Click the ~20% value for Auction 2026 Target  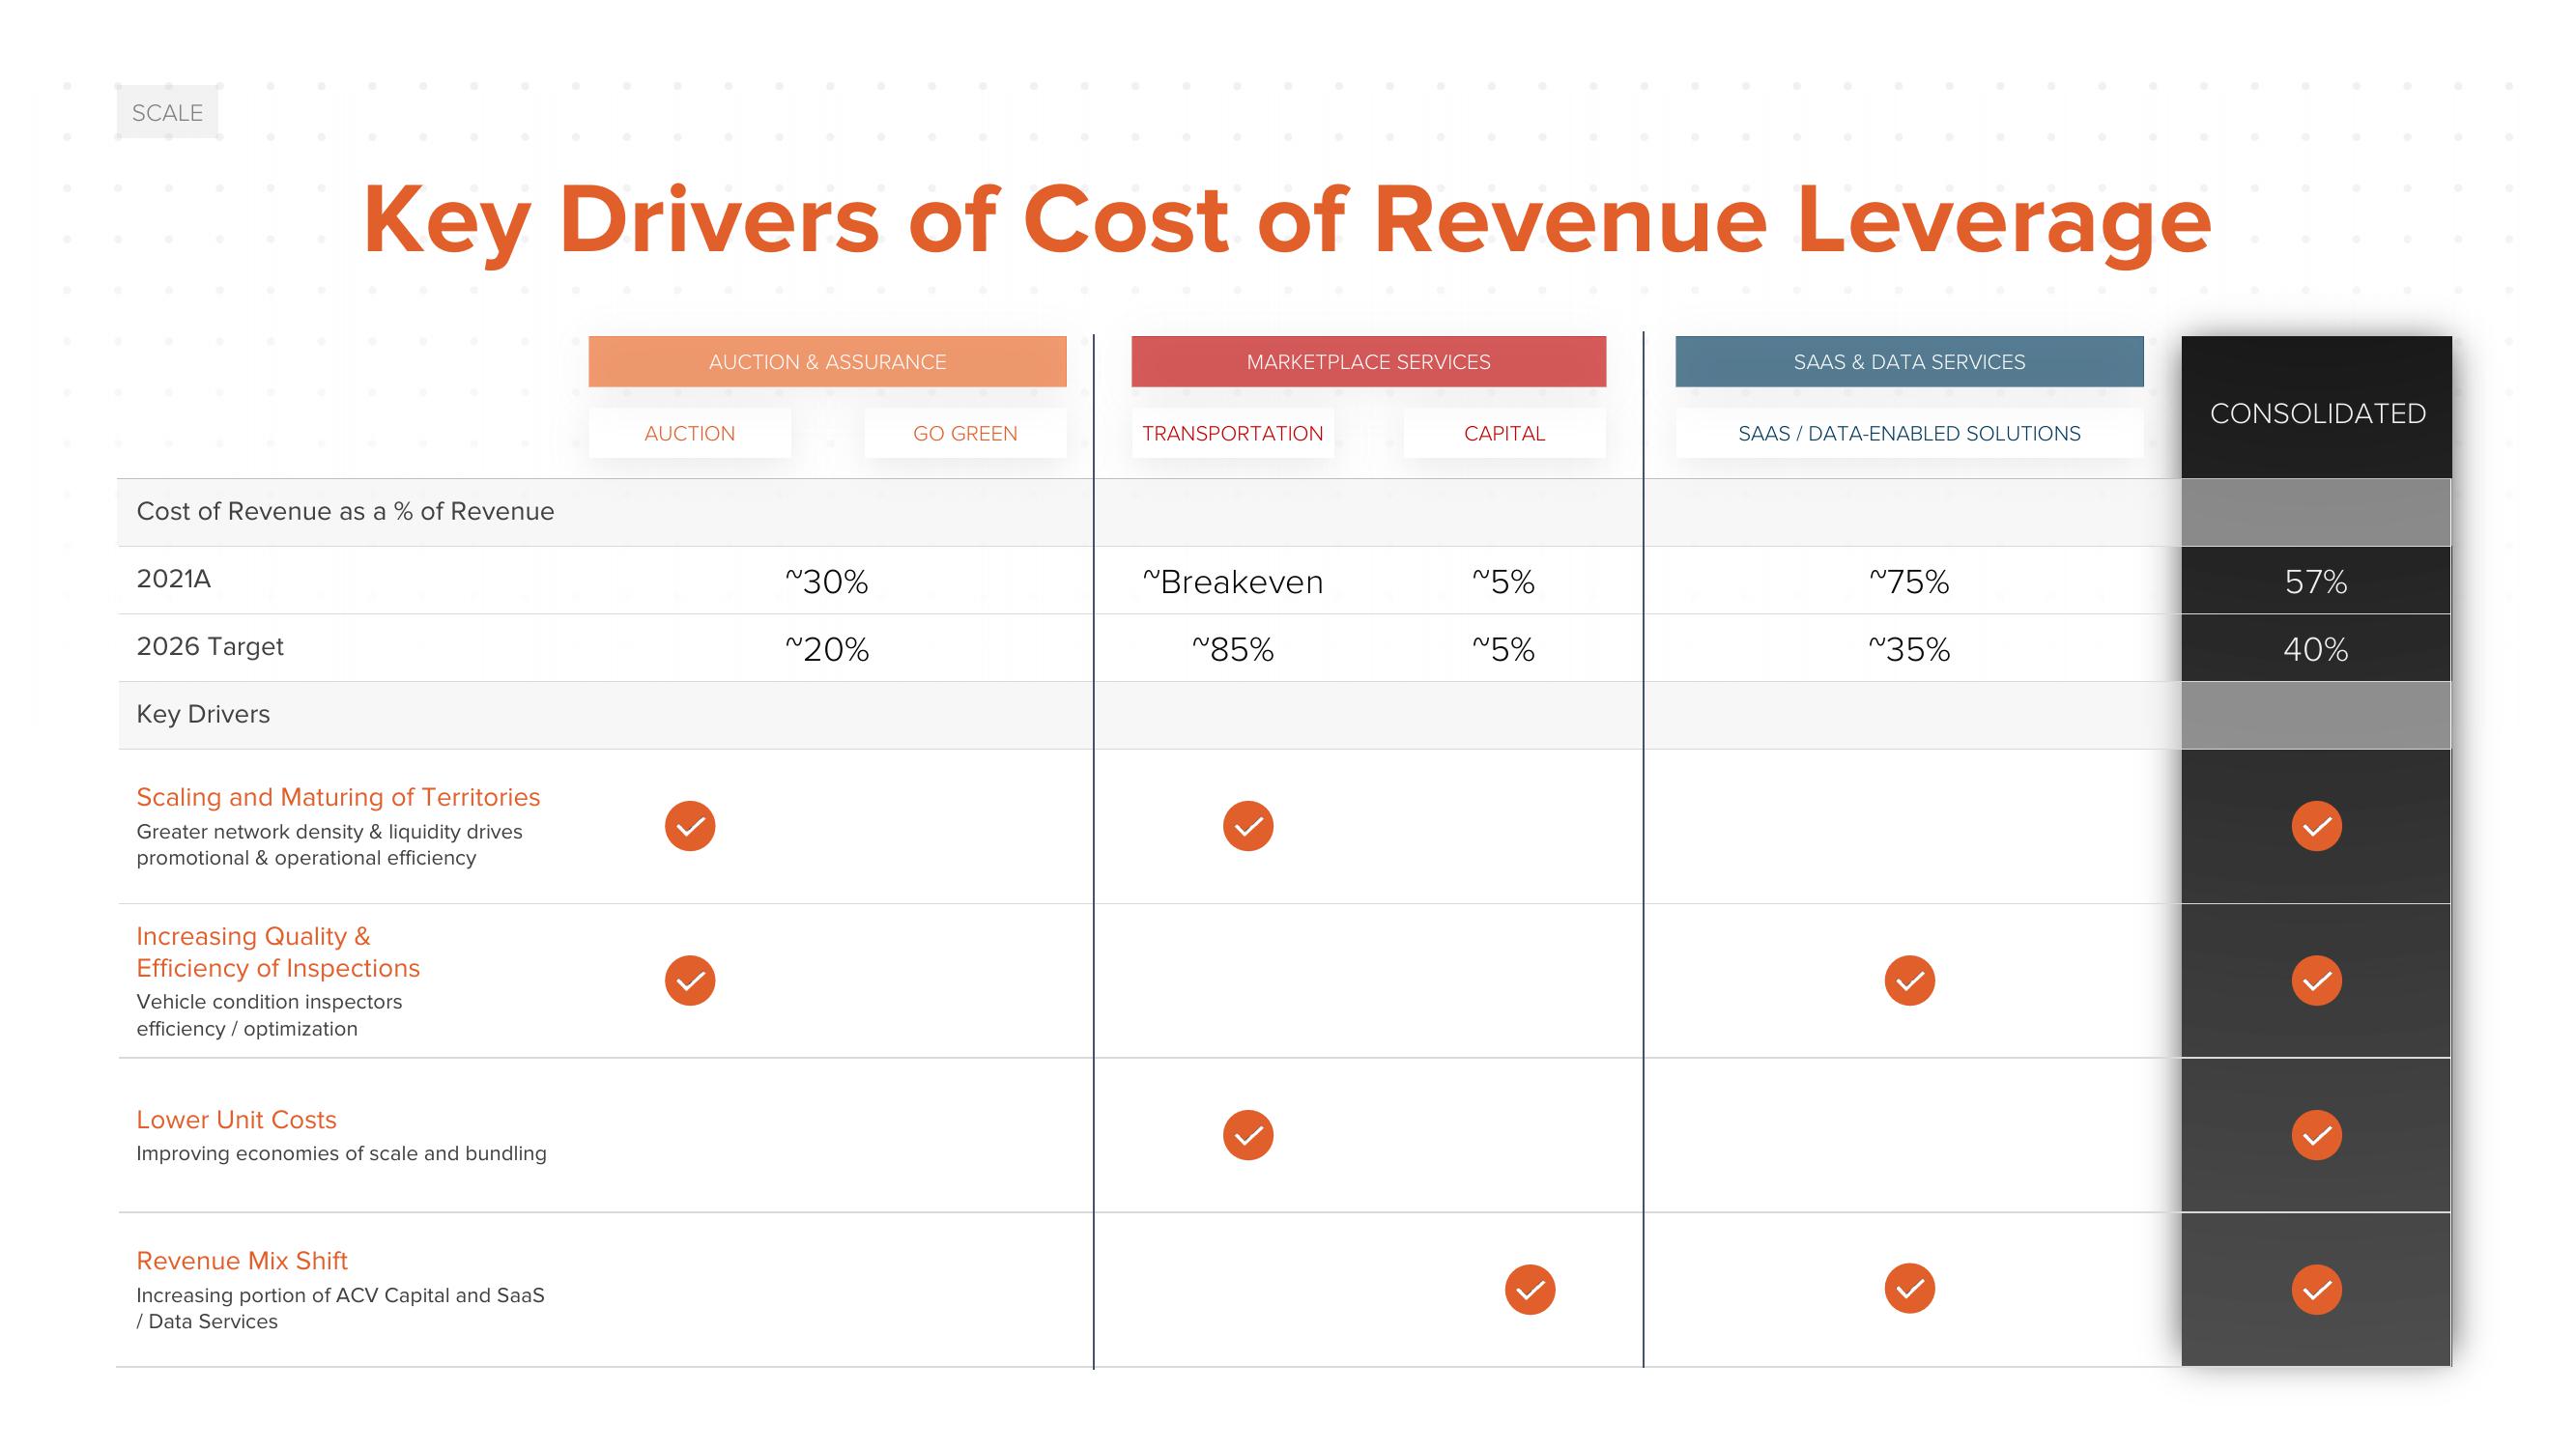coord(826,650)
